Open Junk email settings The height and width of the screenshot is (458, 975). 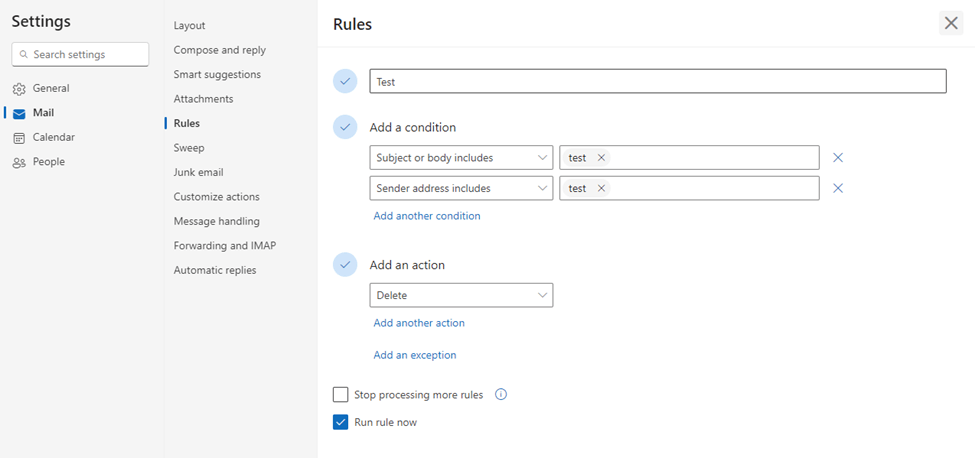pos(198,172)
